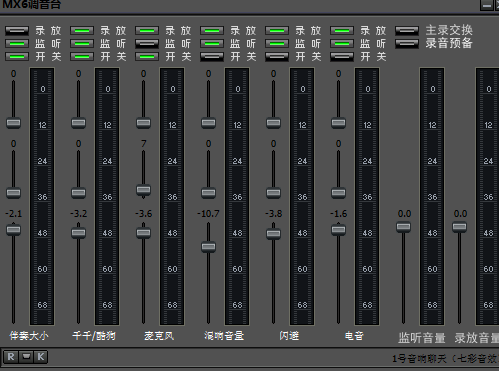Click the middle small fader of 电音 channel
The width and height of the screenshot is (499, 371).
pyautogui.click(x=339, y=193)
